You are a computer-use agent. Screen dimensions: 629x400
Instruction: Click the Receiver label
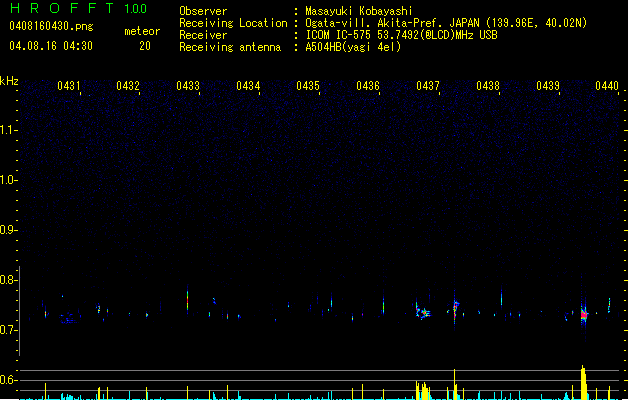coord(203,35)
